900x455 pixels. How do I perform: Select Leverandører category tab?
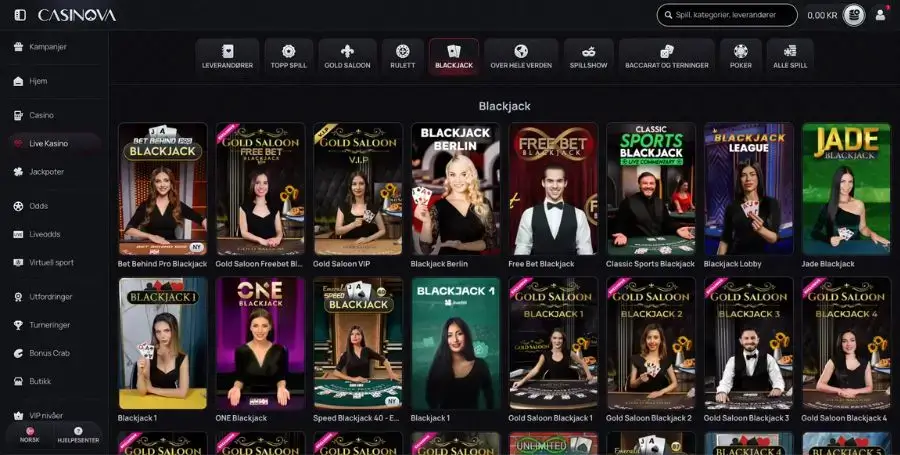(227, 57)
